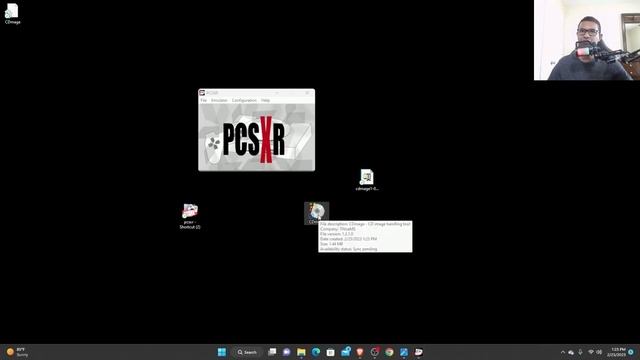This screenshot has height=360, width=640.
Task: Switch to PCSXR via its taskbar icon
Action: [x=419, y=352]
